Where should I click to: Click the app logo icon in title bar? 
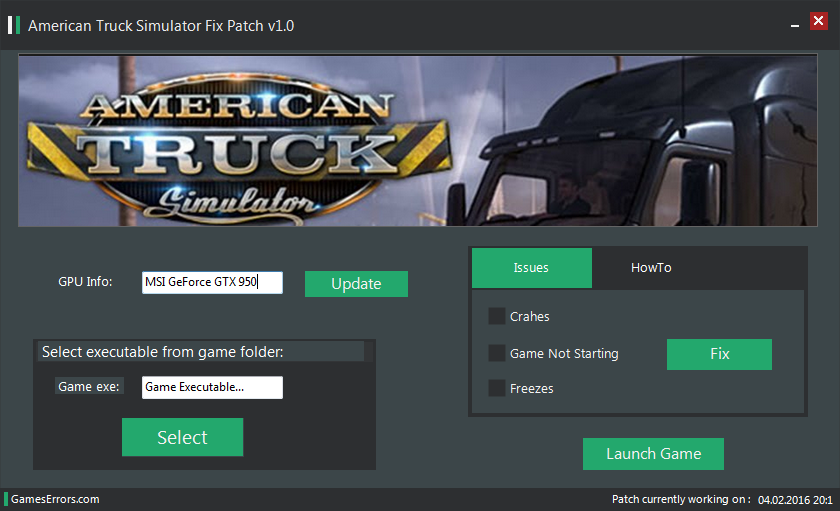click(x=14, y=25)
